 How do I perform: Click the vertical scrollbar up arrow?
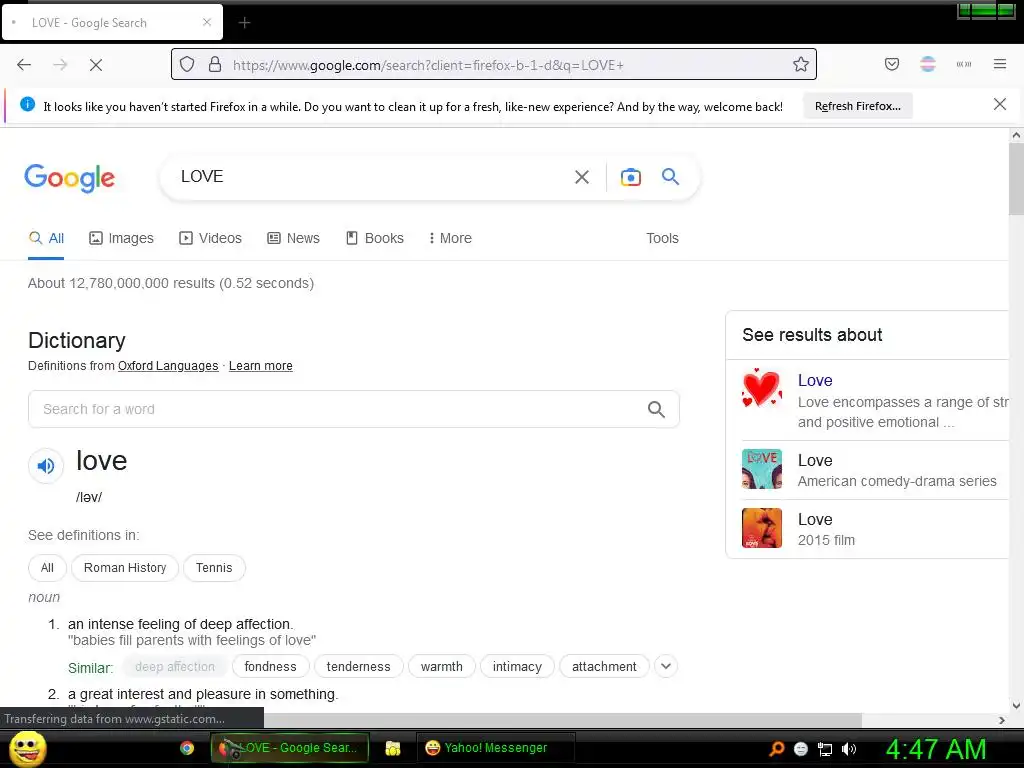click(1016, 136)
